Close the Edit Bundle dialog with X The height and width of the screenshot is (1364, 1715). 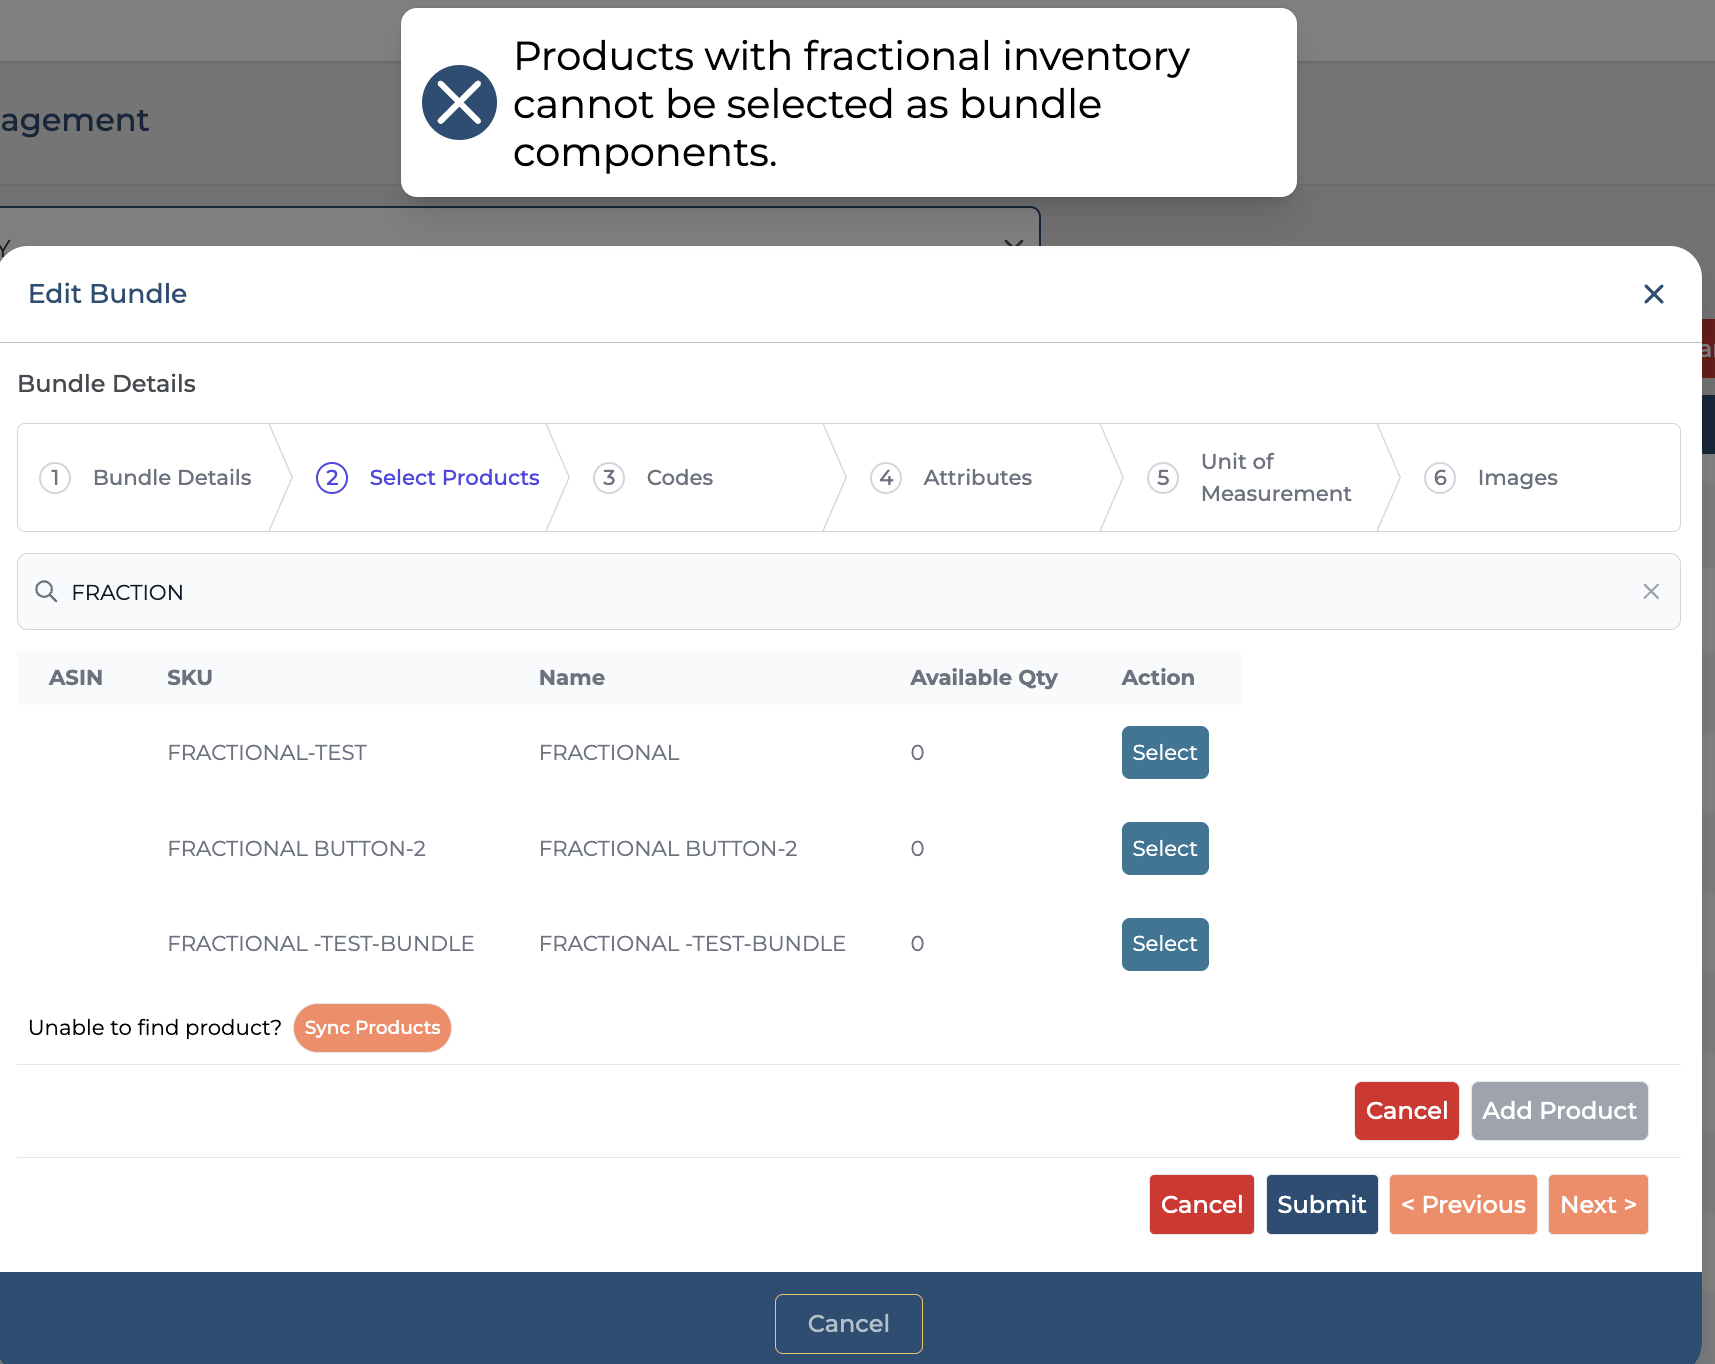click(1653, 294)
